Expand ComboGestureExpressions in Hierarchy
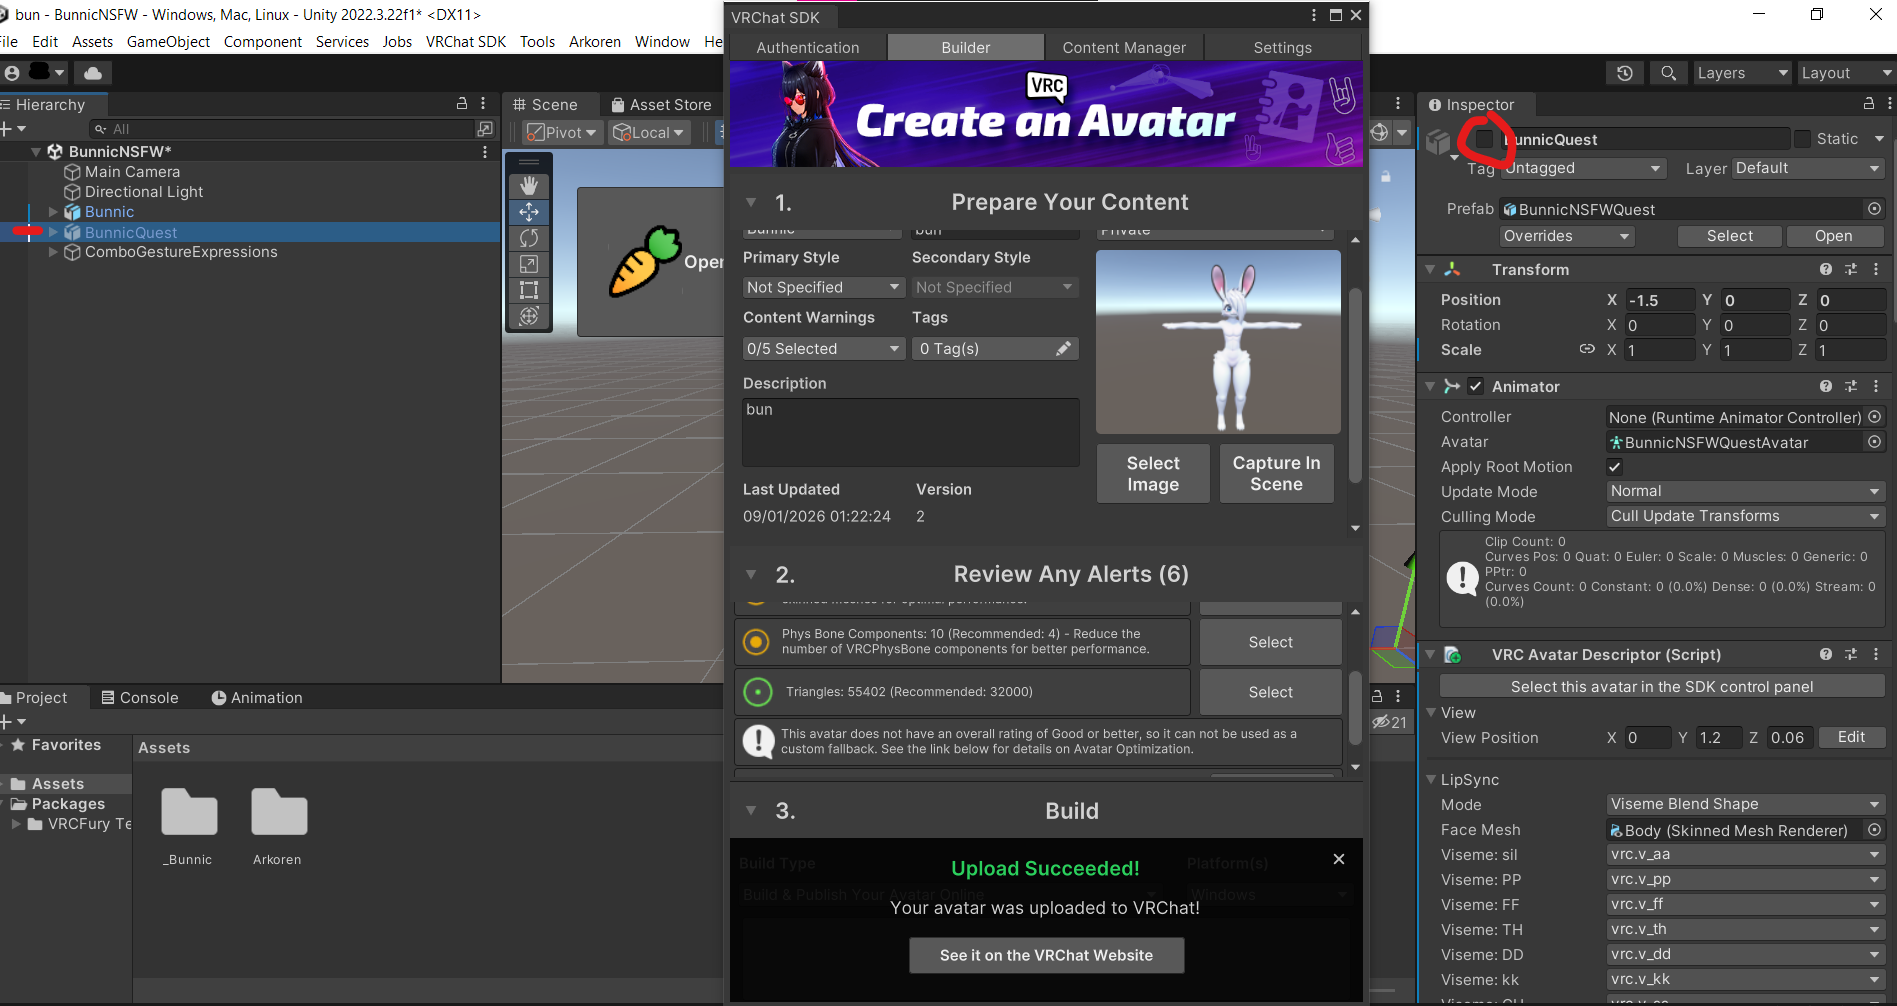This screenshot has height=1006, width=1897. click(x=54, y=252)
